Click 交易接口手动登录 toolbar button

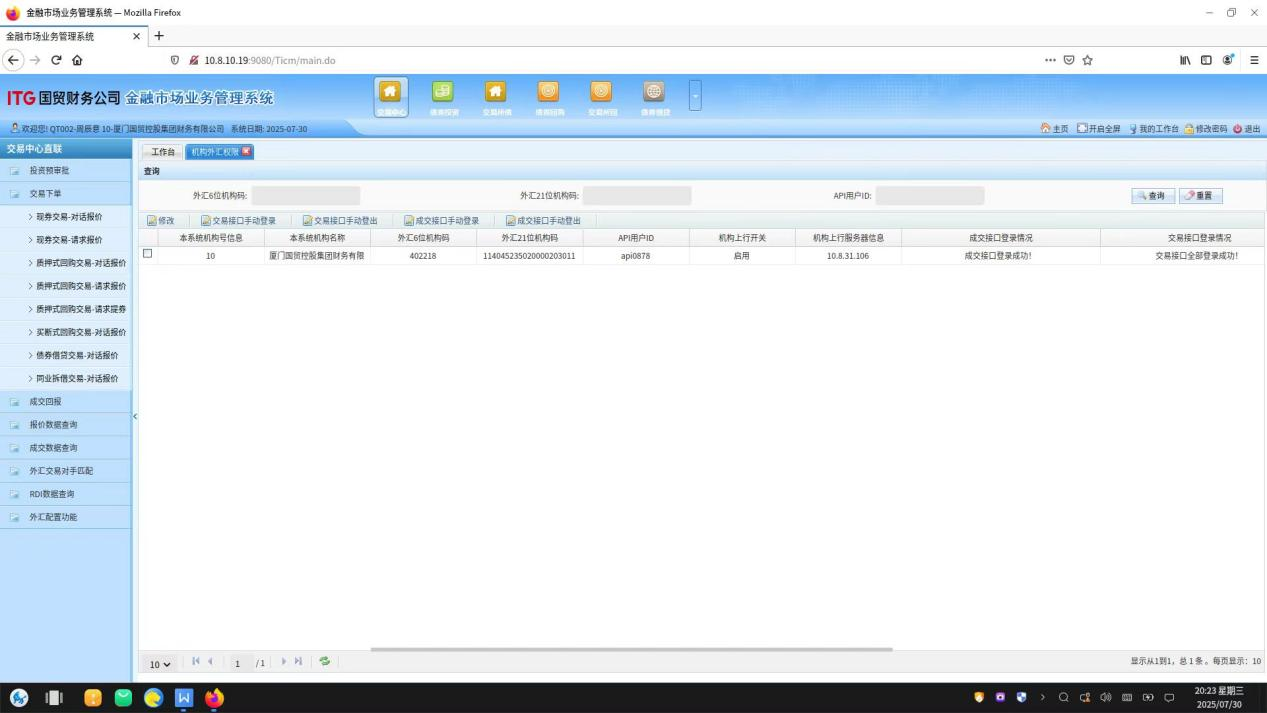(238, 220)
